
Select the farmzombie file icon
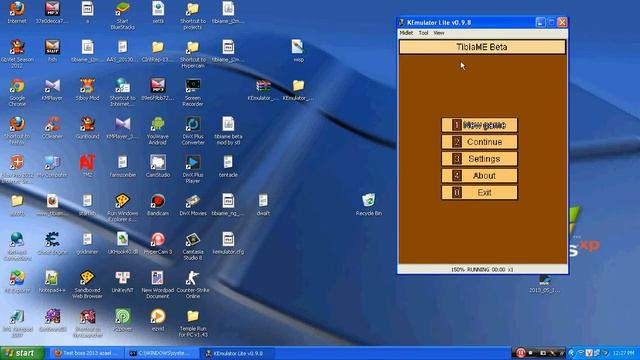point(122,166)
